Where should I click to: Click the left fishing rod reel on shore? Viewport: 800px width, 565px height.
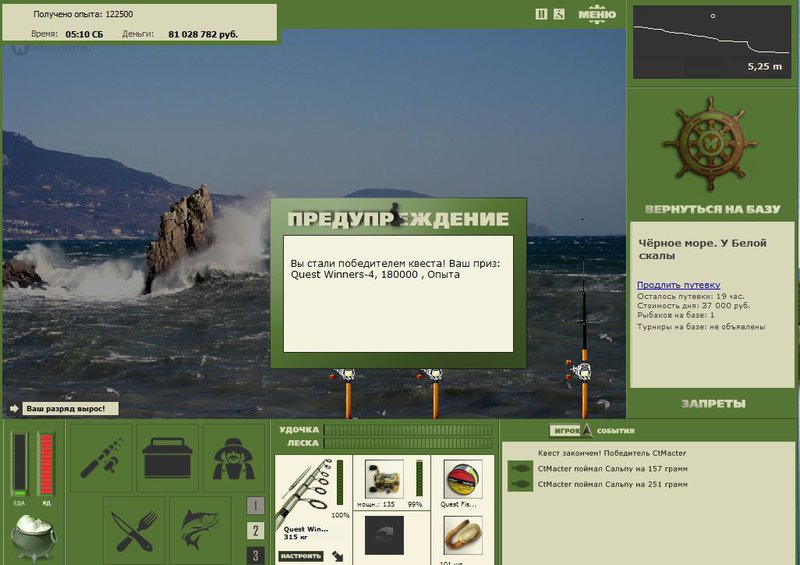(x=345, y=375)
